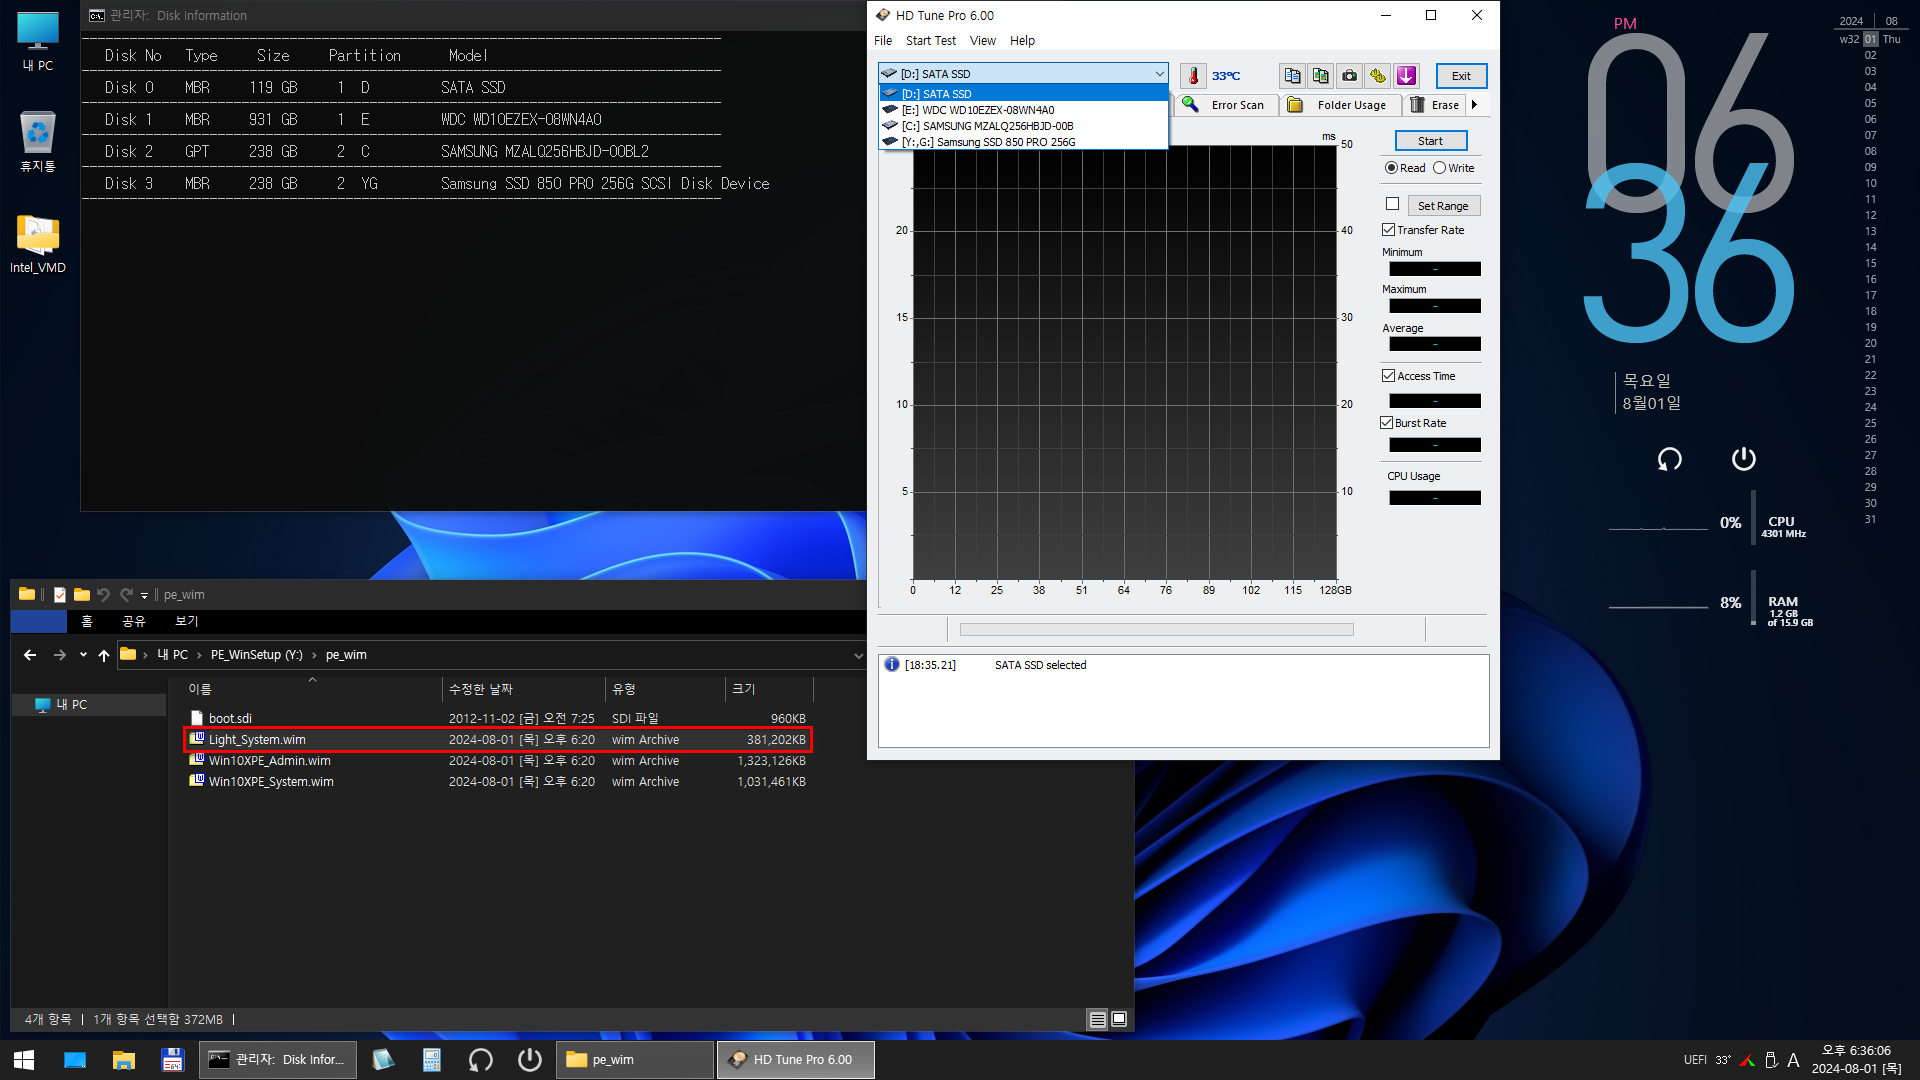Viewport: 1920px width, 1080px height.
Task: Enable checkbox beside Set Range
Action: [1392, 204]
